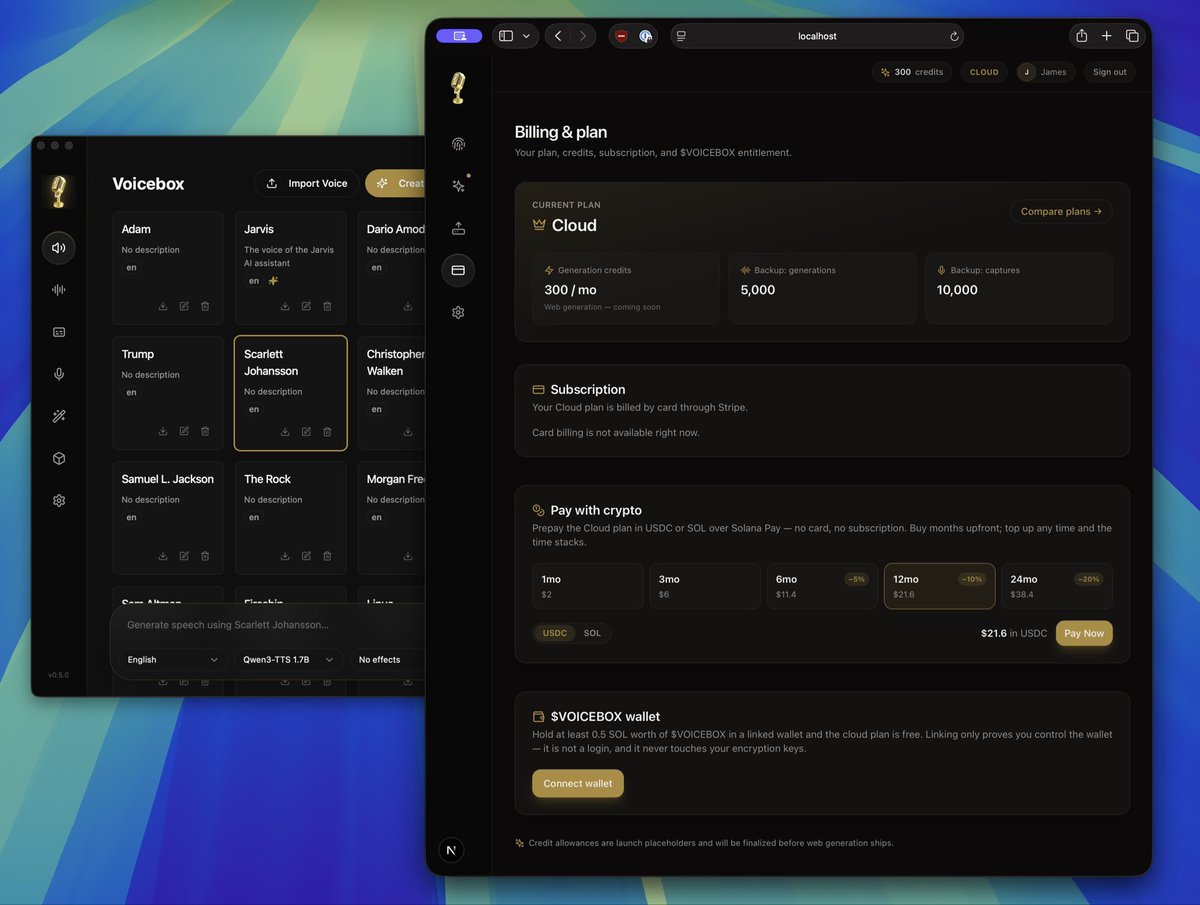The height and width of the screenshot is (905, 1200).
Task: Select the 3mo prepay option
Action: coord(705,586)
